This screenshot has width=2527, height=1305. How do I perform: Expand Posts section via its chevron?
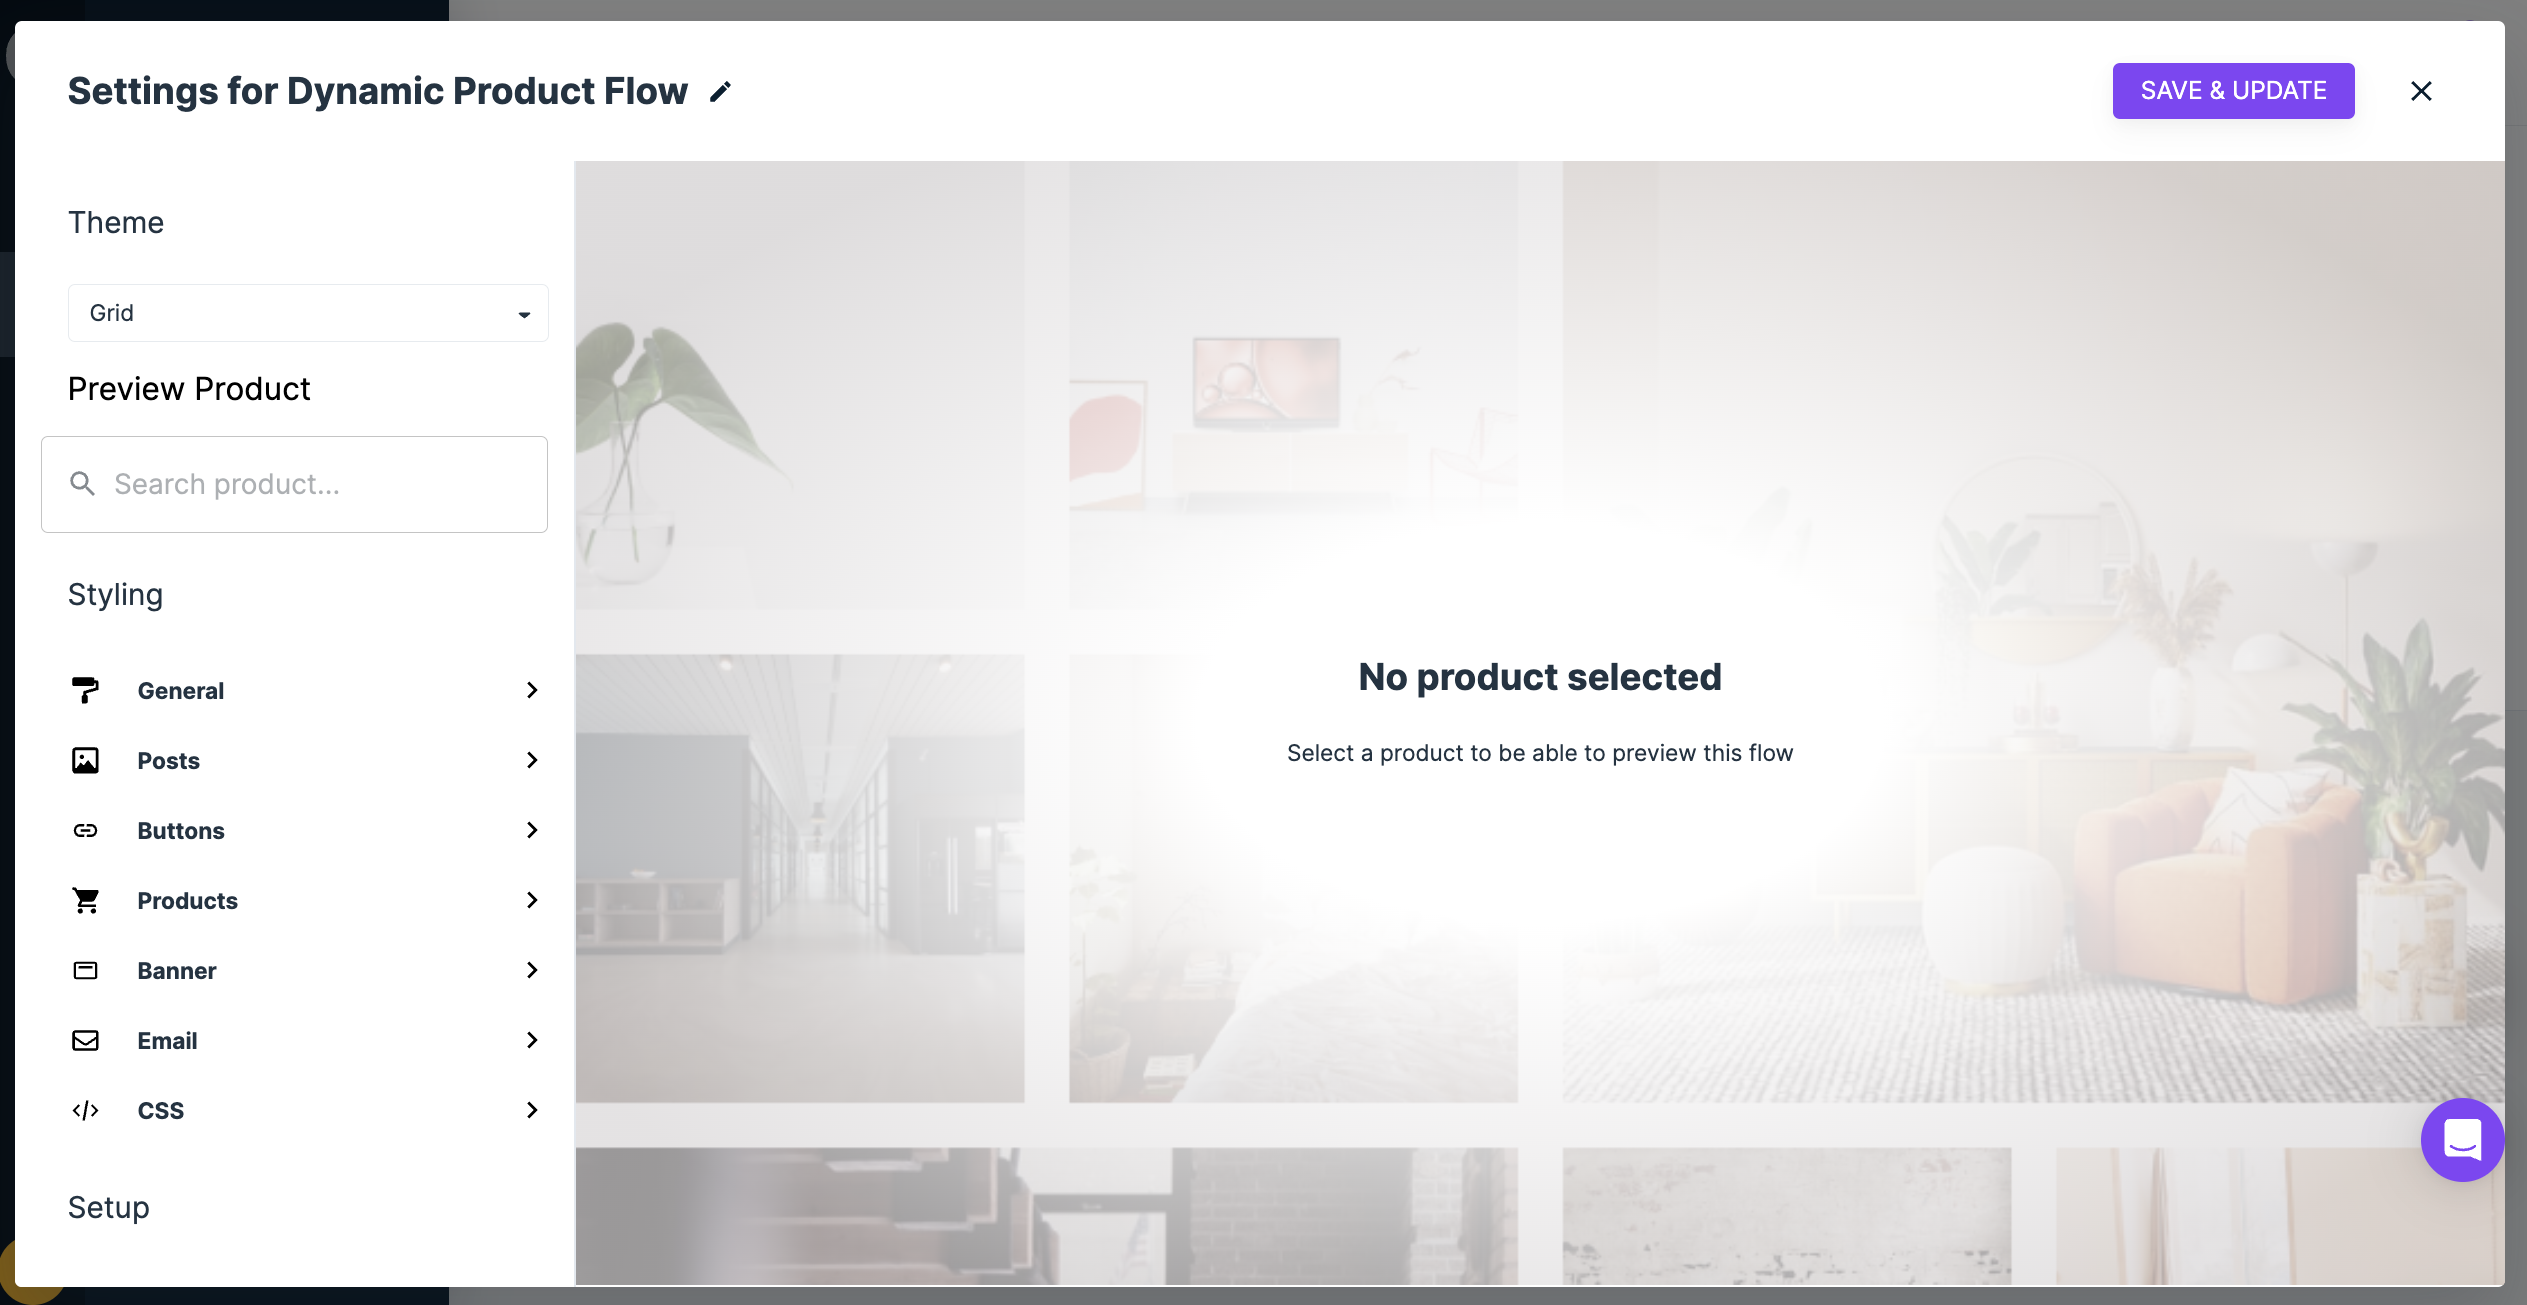pos(532,760)
